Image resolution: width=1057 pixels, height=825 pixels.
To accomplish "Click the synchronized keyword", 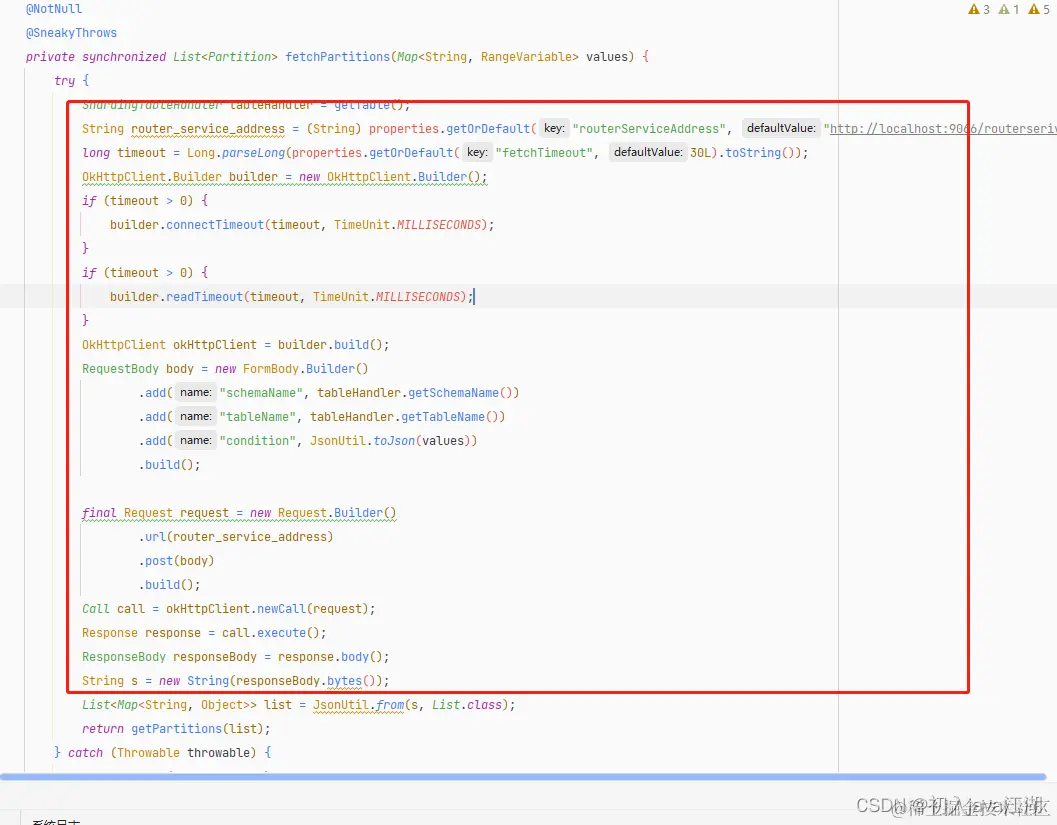I will click(x=124, y=57).
